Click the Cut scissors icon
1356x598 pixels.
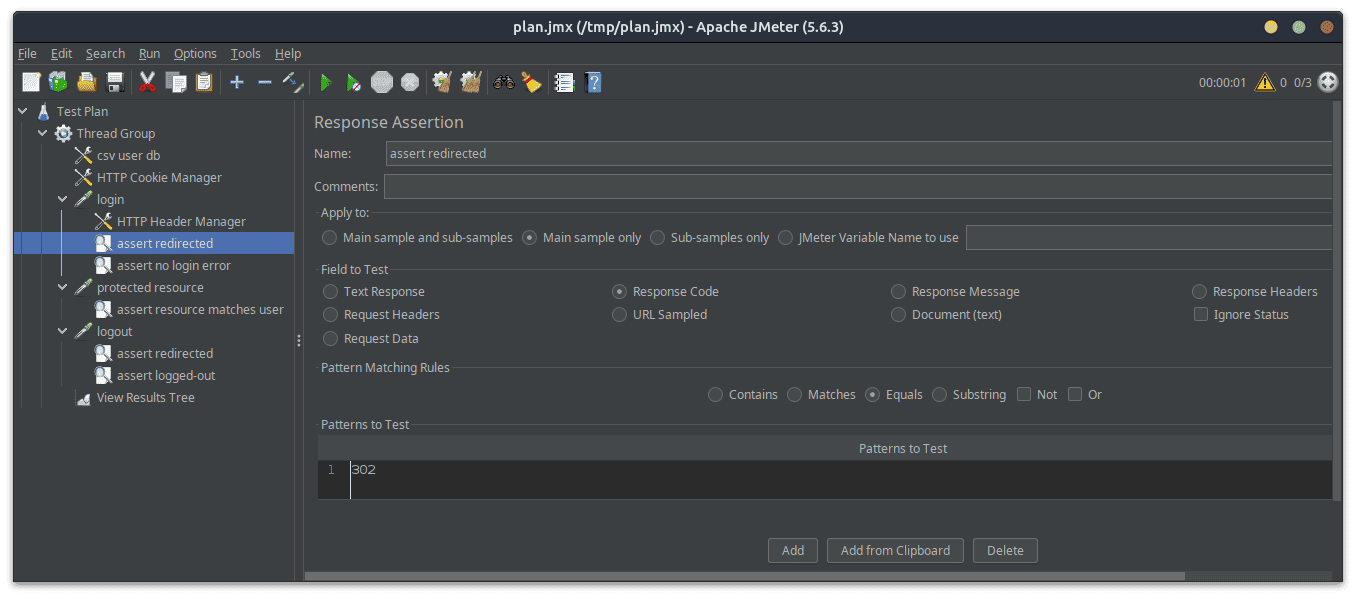point(147,82)
